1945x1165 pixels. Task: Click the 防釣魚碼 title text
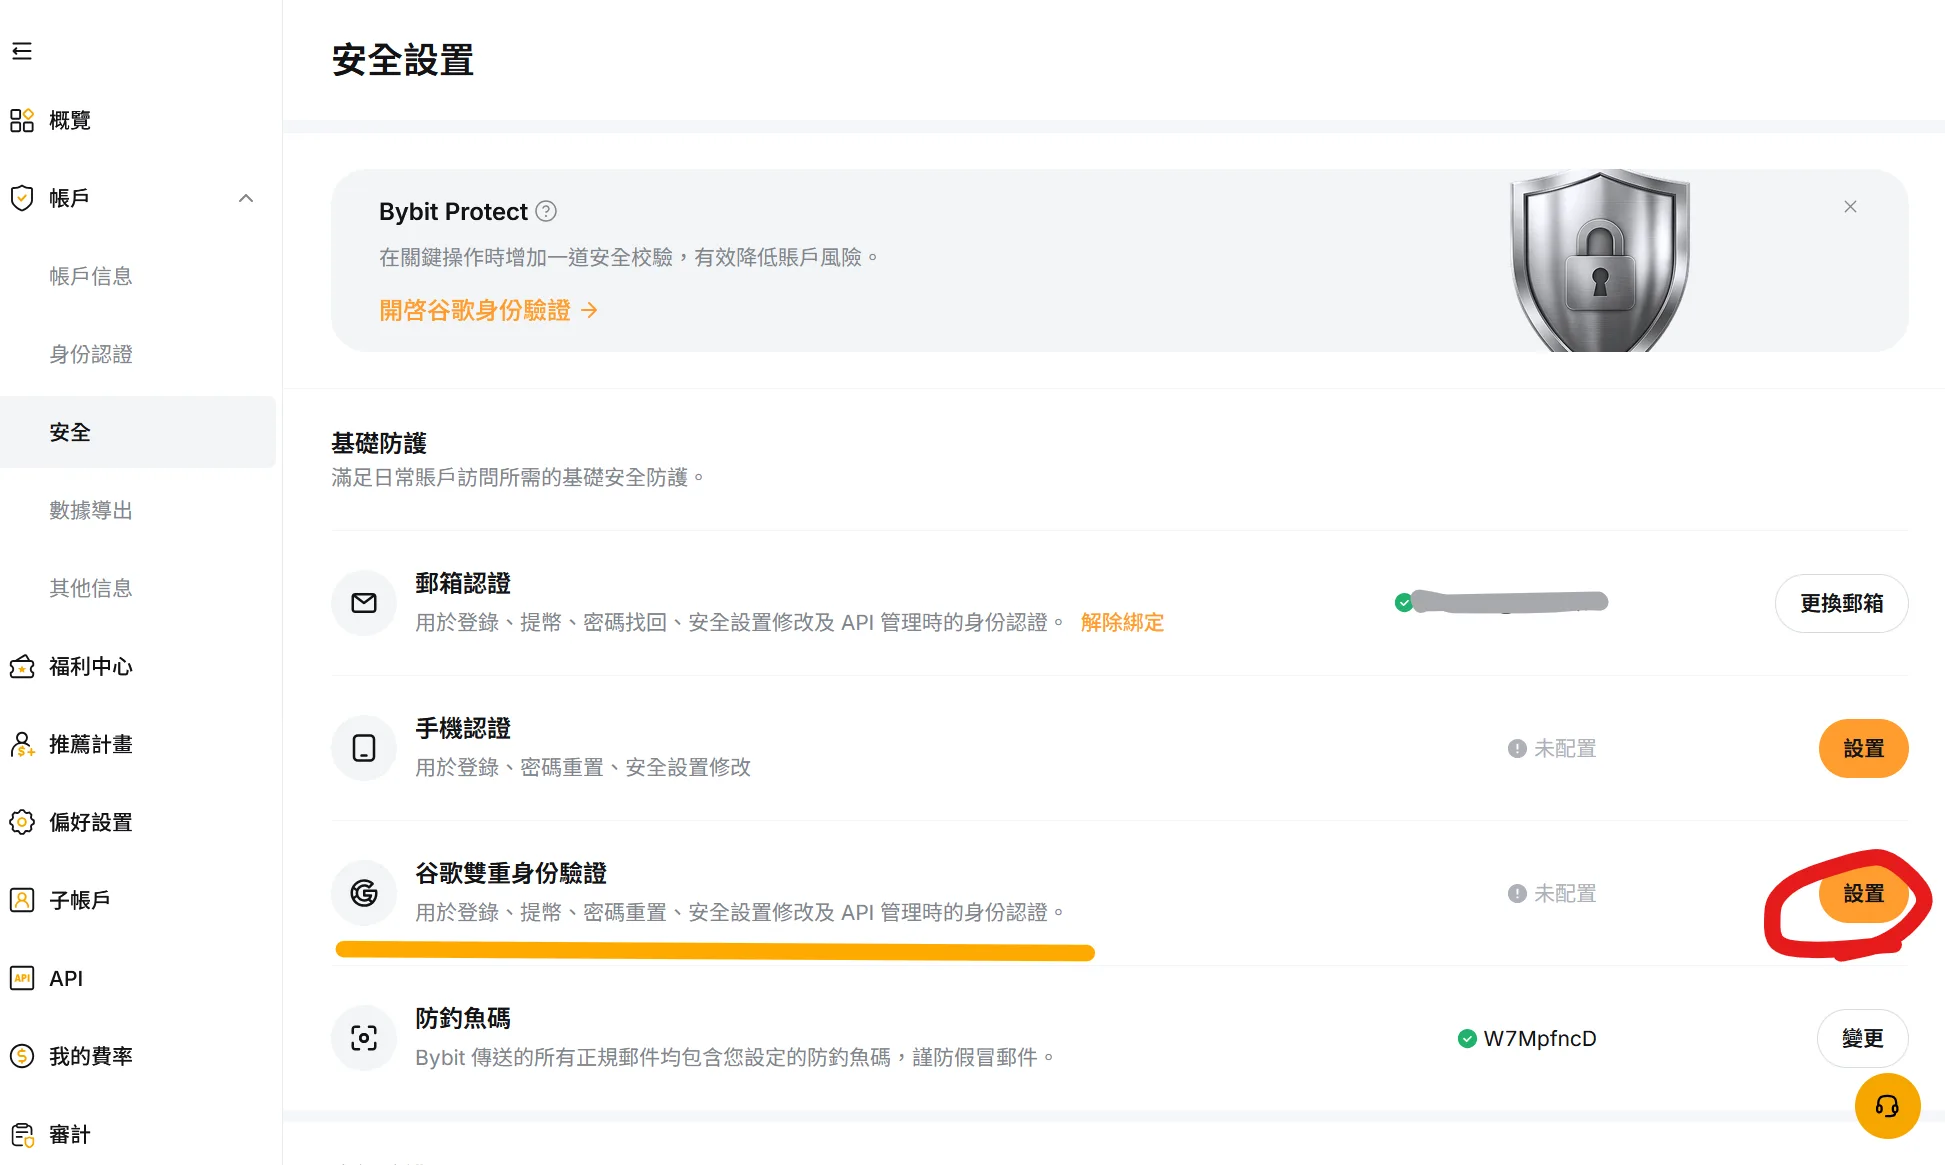pos(463,1018)
